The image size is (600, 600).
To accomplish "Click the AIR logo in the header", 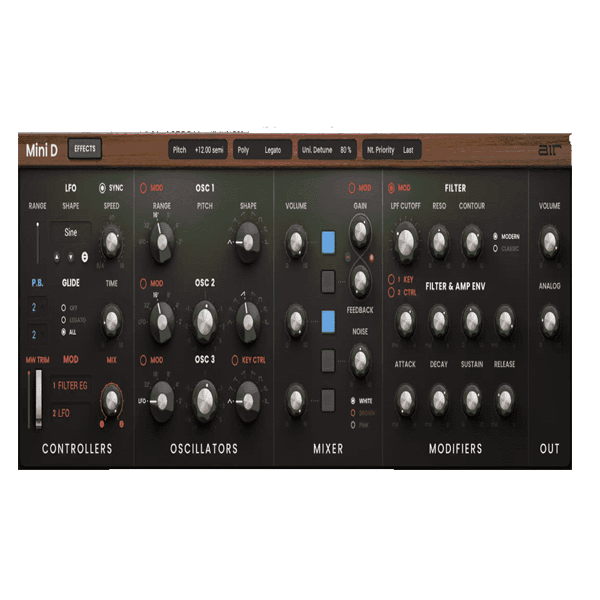I will pos(550,150).
